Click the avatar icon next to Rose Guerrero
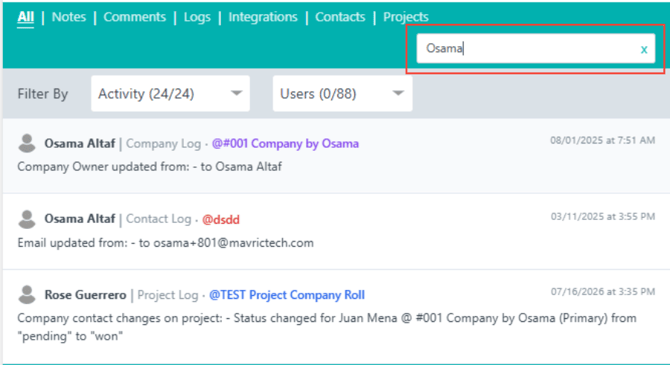The width and height of the screenshot is (670, 365). click(x=27, y=295)
